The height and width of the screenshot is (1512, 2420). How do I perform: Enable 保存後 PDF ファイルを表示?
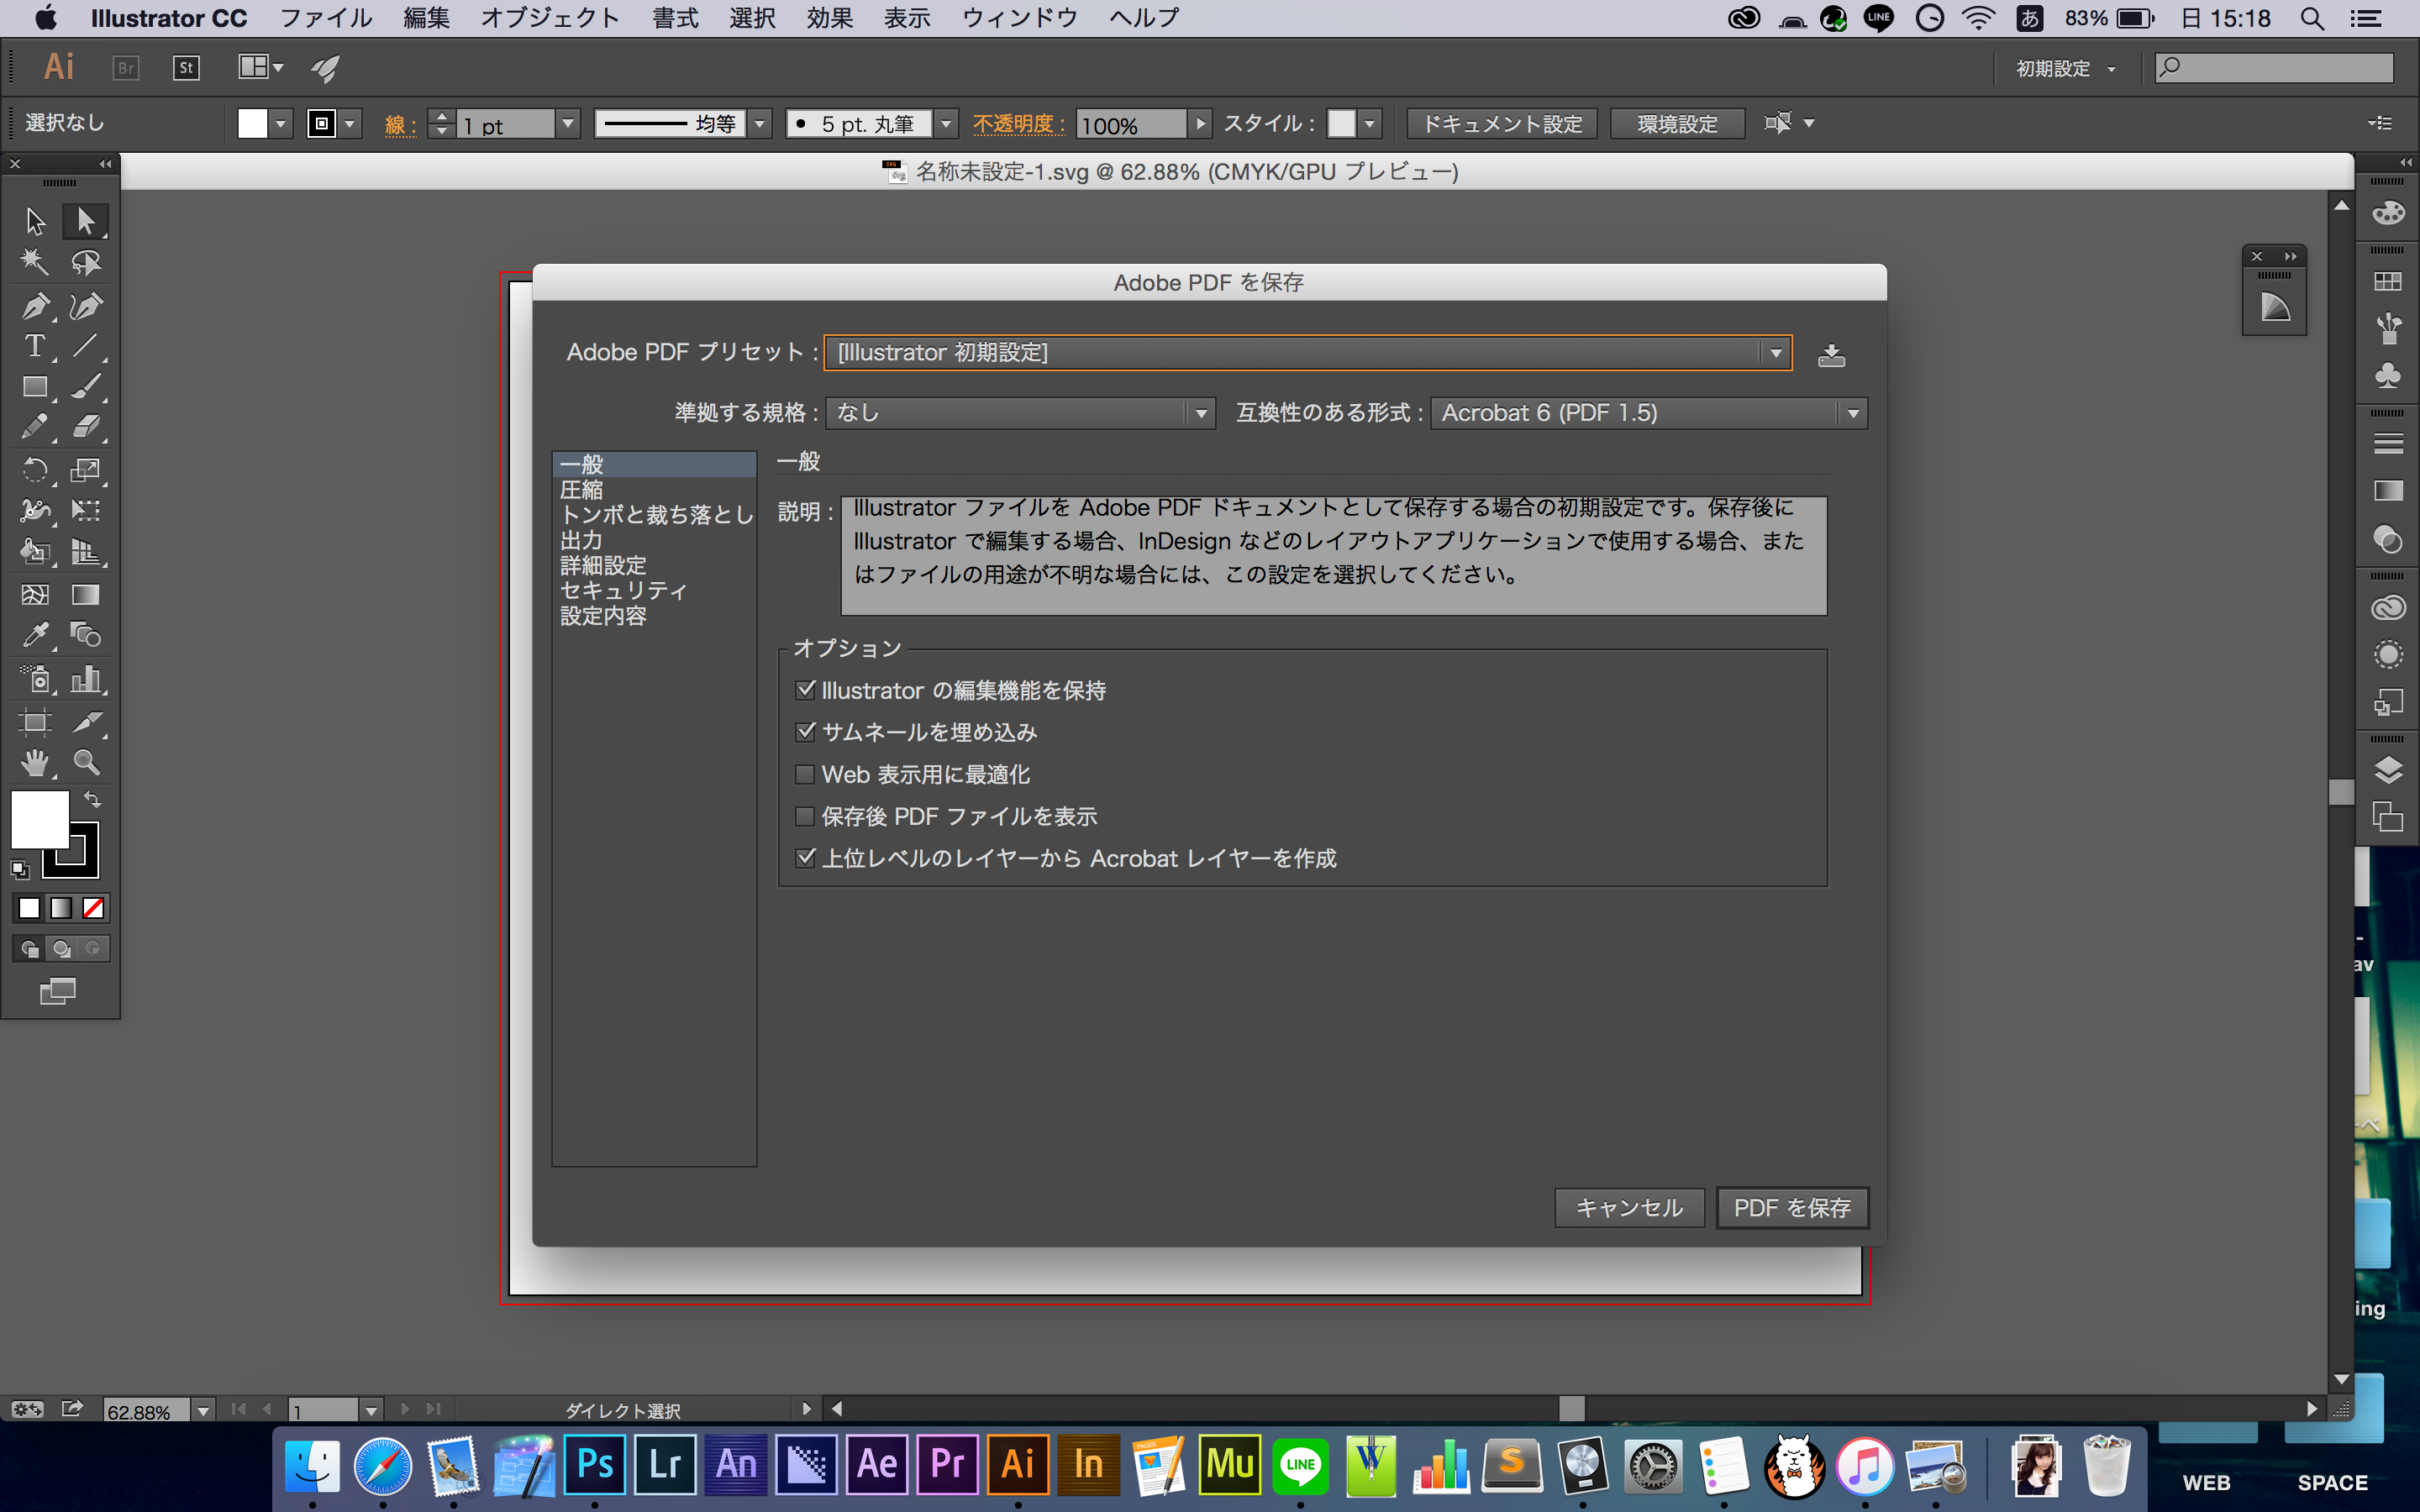pos(805,816)
